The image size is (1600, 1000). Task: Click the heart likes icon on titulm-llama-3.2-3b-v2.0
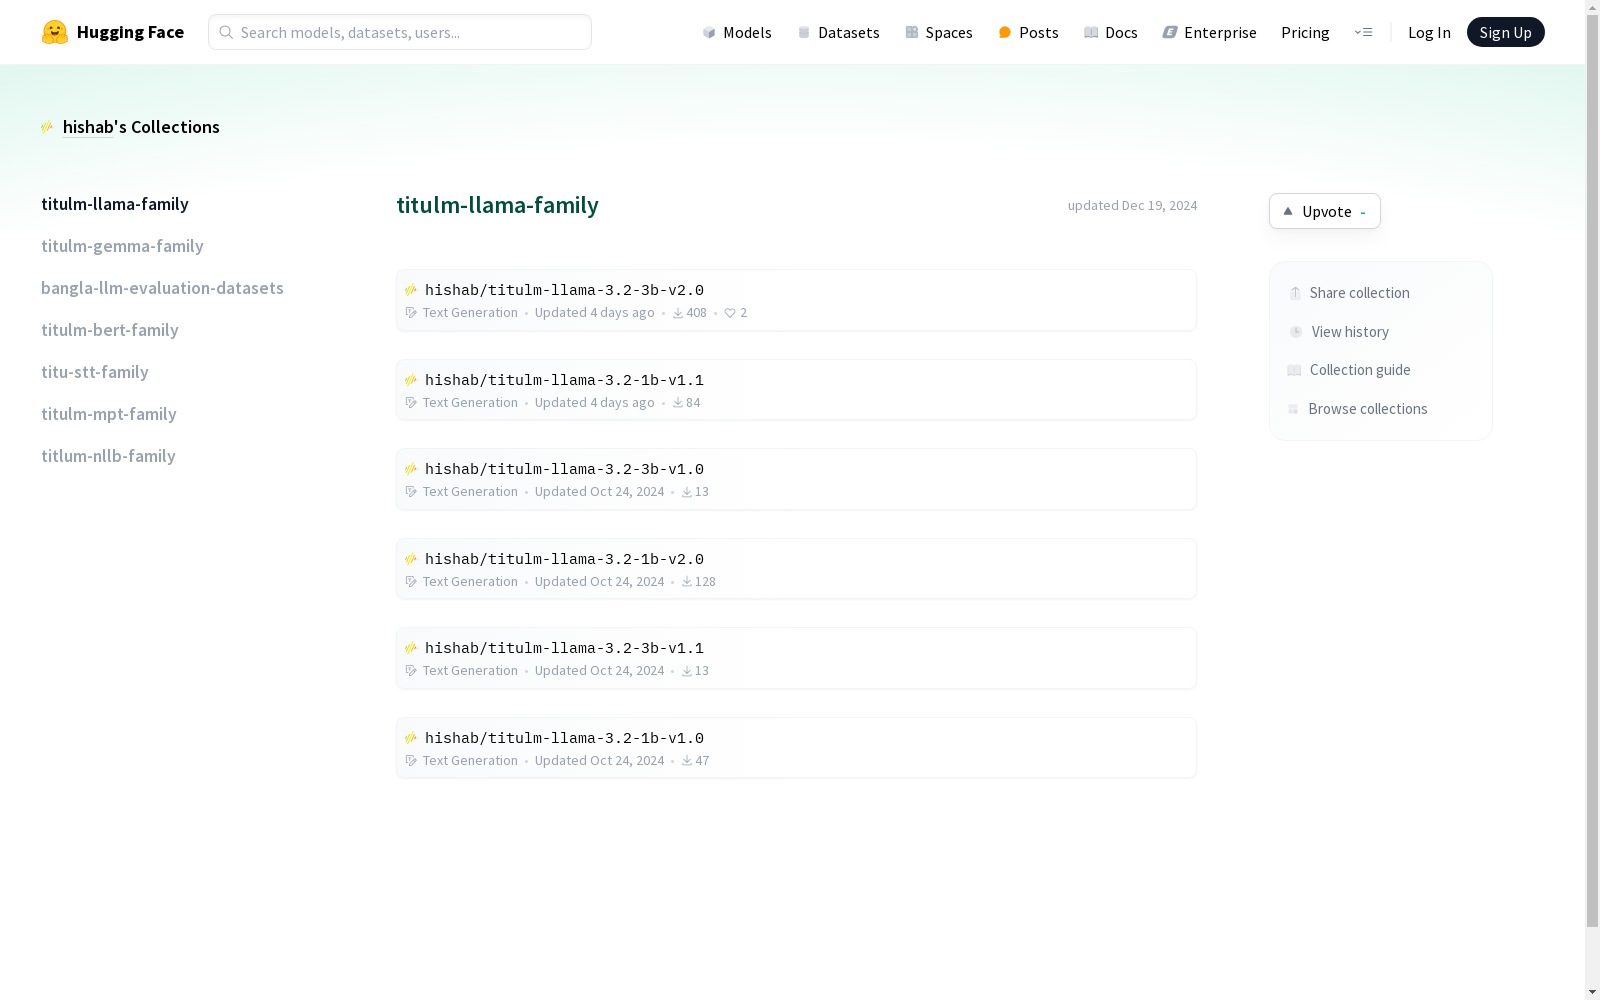(730, 313)
